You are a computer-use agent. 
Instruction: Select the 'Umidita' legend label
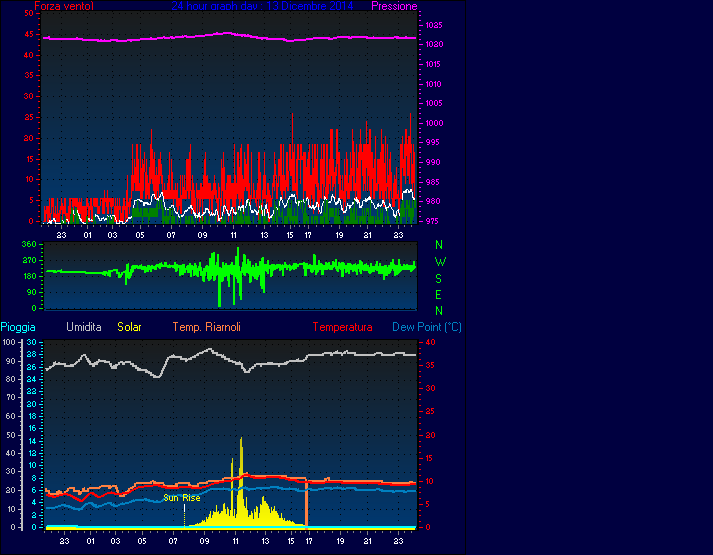tap(84, 327)
